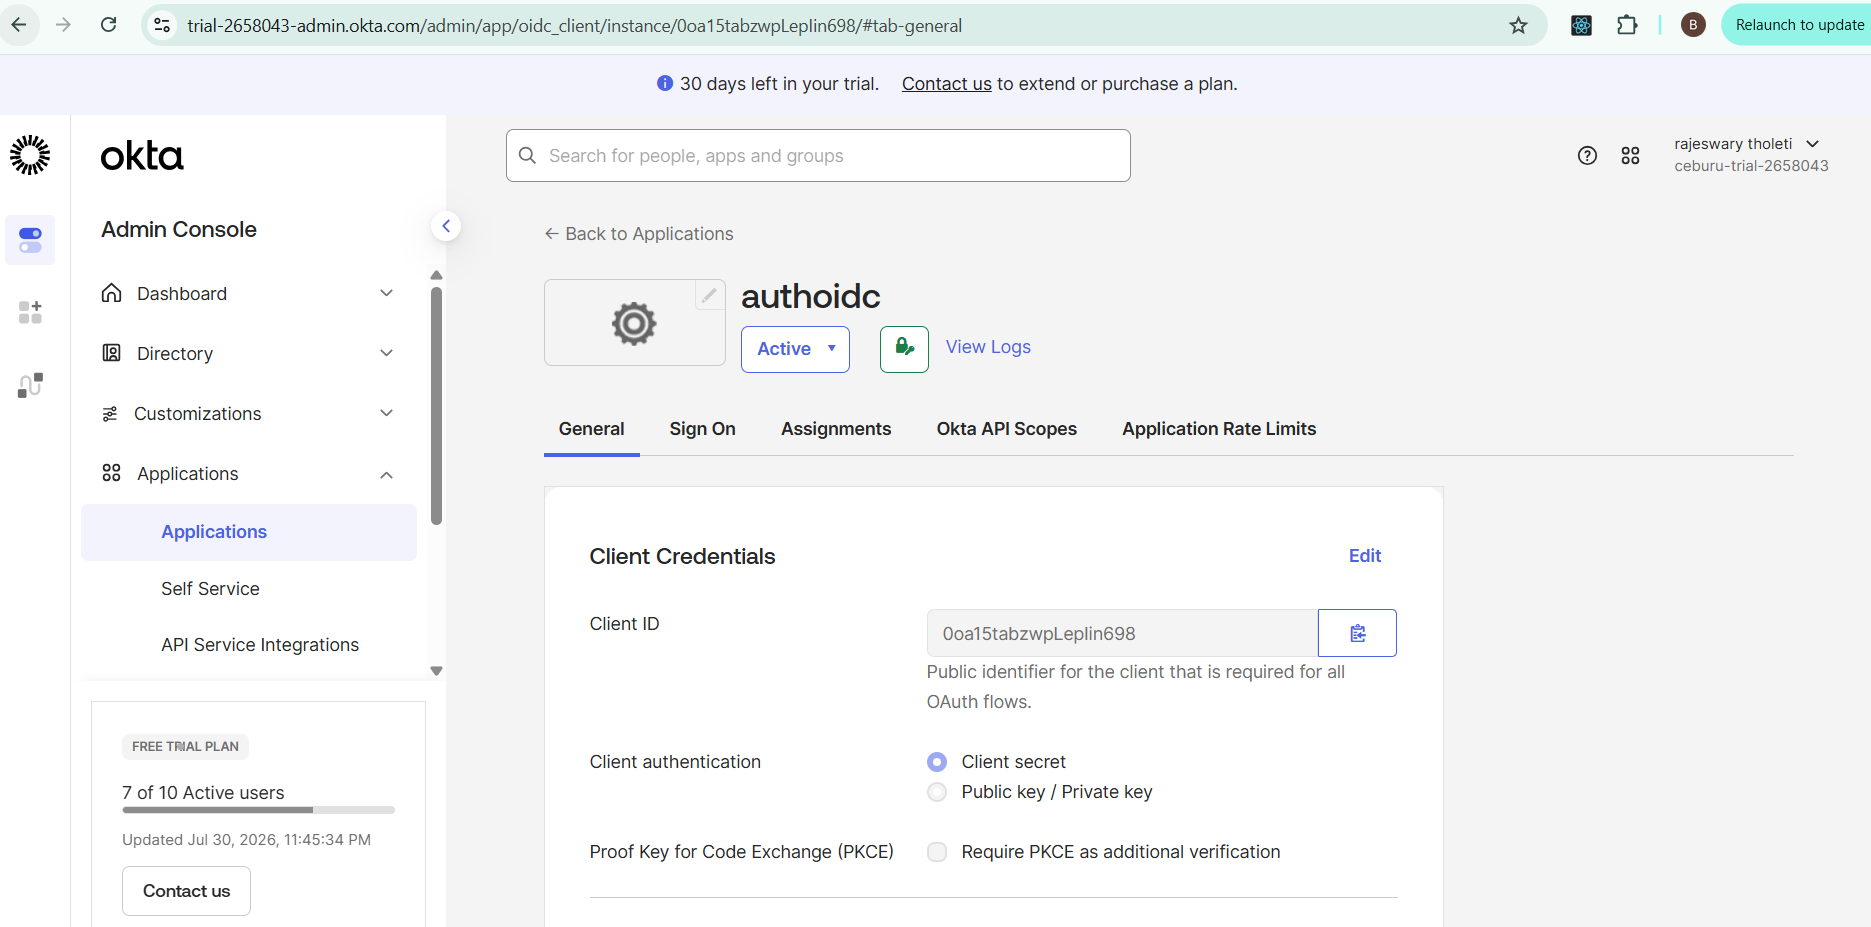Click sidebar scroll up arrow
The image size is (1871, 927).
(436, 275)
